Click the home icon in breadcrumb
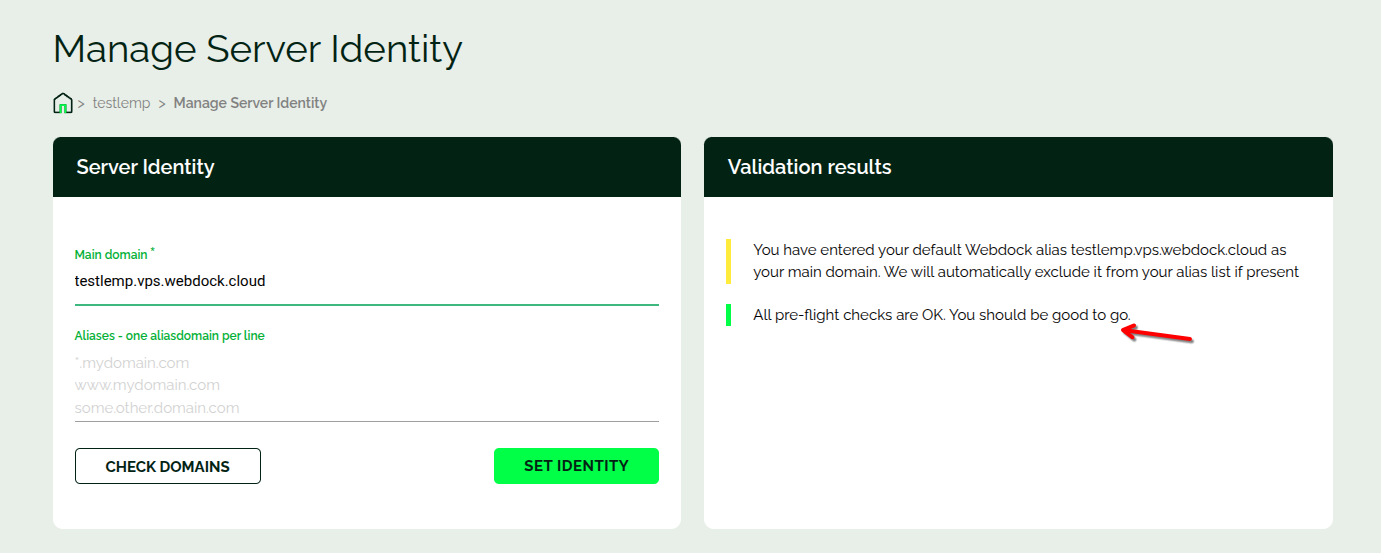Viewport: 1381px width, 553px height. [63, 103]
